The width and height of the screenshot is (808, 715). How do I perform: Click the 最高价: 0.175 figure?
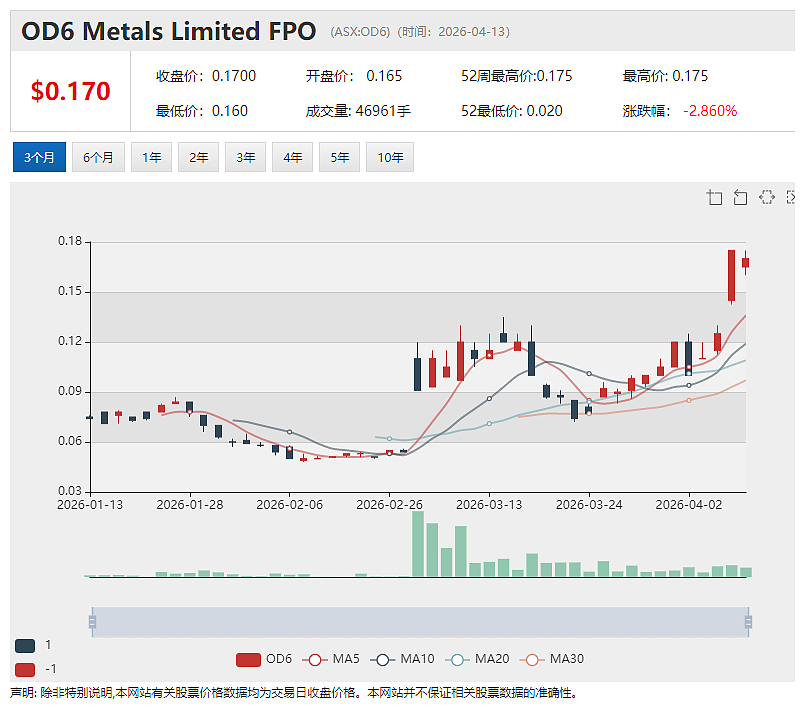pyautogui.click(x=665, y=76)
